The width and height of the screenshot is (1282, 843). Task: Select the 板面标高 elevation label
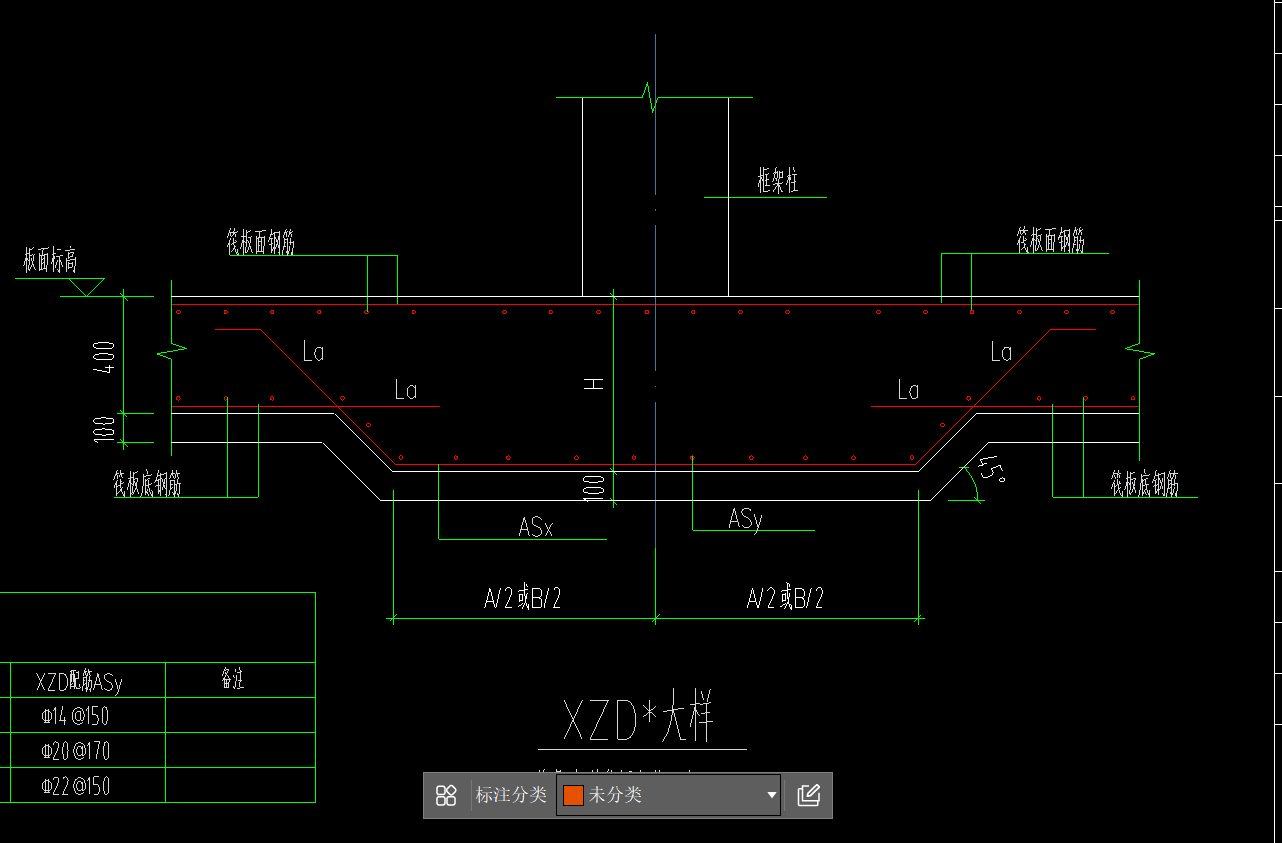(x=50, y=261)
